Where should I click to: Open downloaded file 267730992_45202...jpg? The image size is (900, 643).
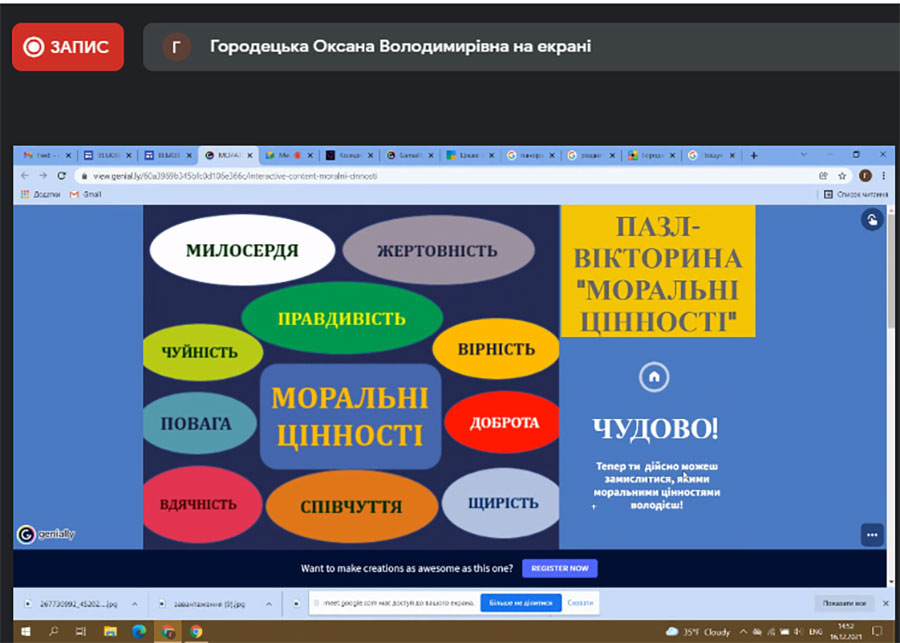[72, 604]
